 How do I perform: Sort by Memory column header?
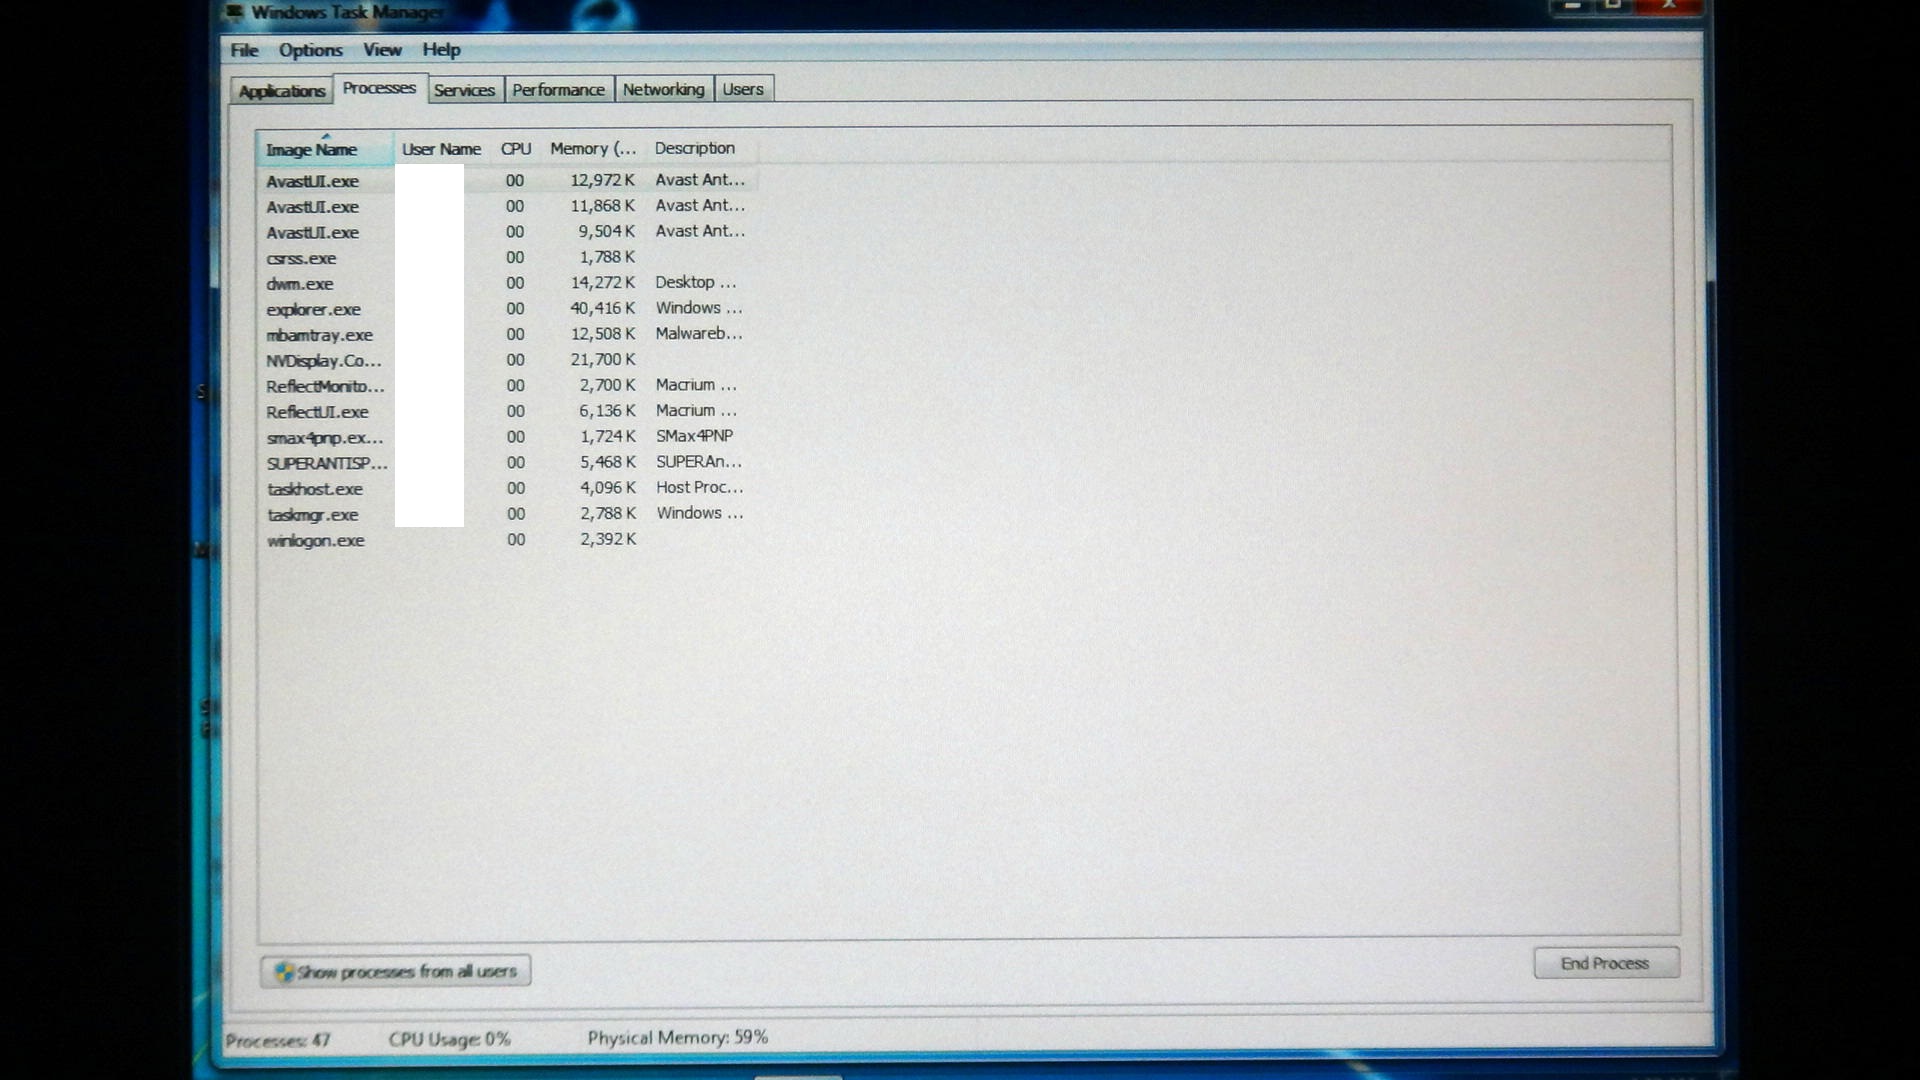pos(593,149)
